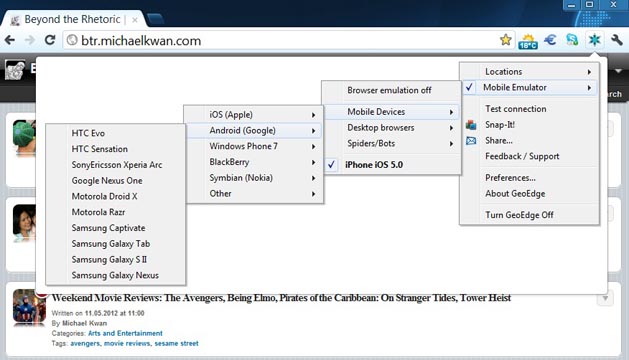
Task: Expand the Windows Phone 7 submenu arrow
Action: click(x=313, y=146)
